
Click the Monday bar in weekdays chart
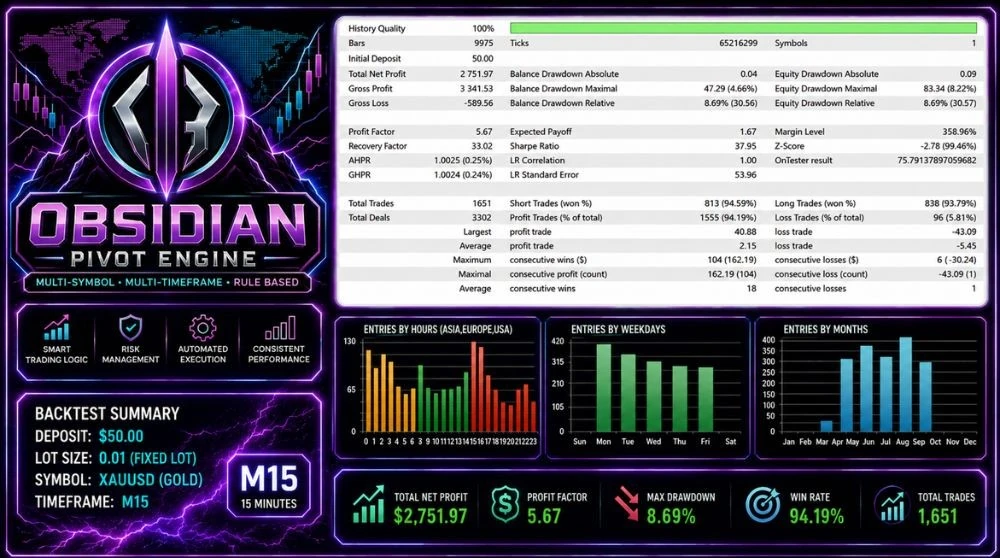point(603,388)
